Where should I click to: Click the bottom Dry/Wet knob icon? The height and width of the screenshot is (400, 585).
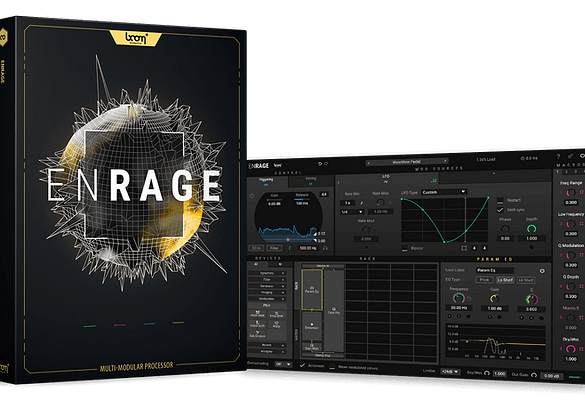(487, 373)
